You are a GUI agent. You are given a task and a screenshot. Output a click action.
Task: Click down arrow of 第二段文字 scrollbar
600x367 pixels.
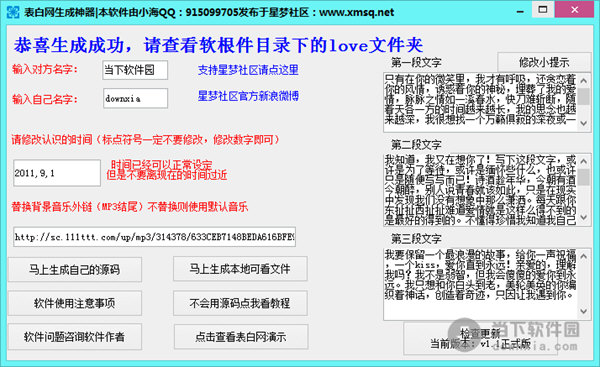tap(584, 217)
